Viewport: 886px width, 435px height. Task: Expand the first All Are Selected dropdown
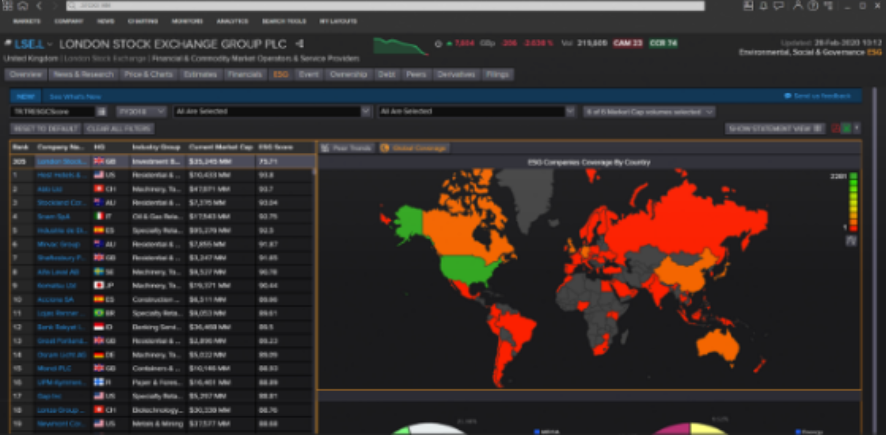[x=273, y=112]
